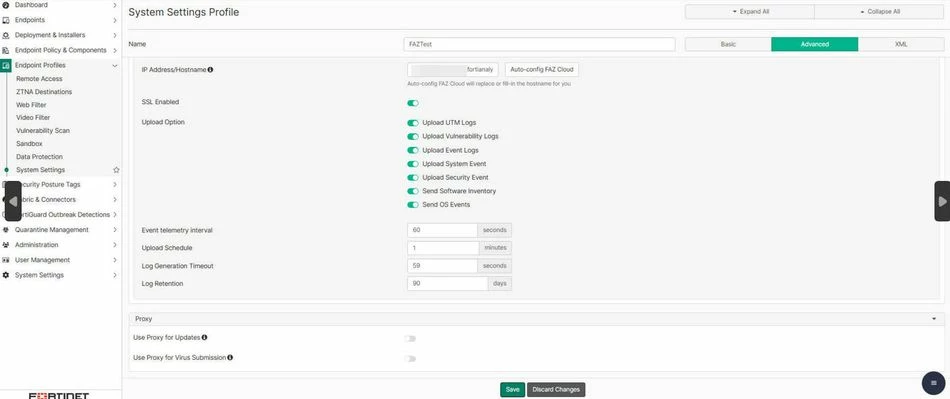Image resolution: width=950 pixels, height=399 pixels.
Task: Expand Quarantine Management chevron
Action: [115, 230]
